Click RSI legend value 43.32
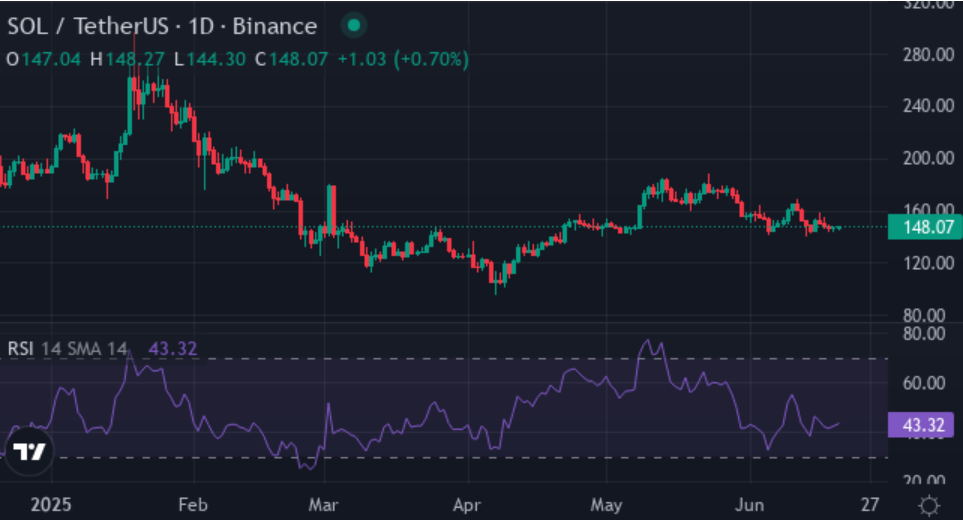The width and height of the screenshot is (963, 520). 173,349
